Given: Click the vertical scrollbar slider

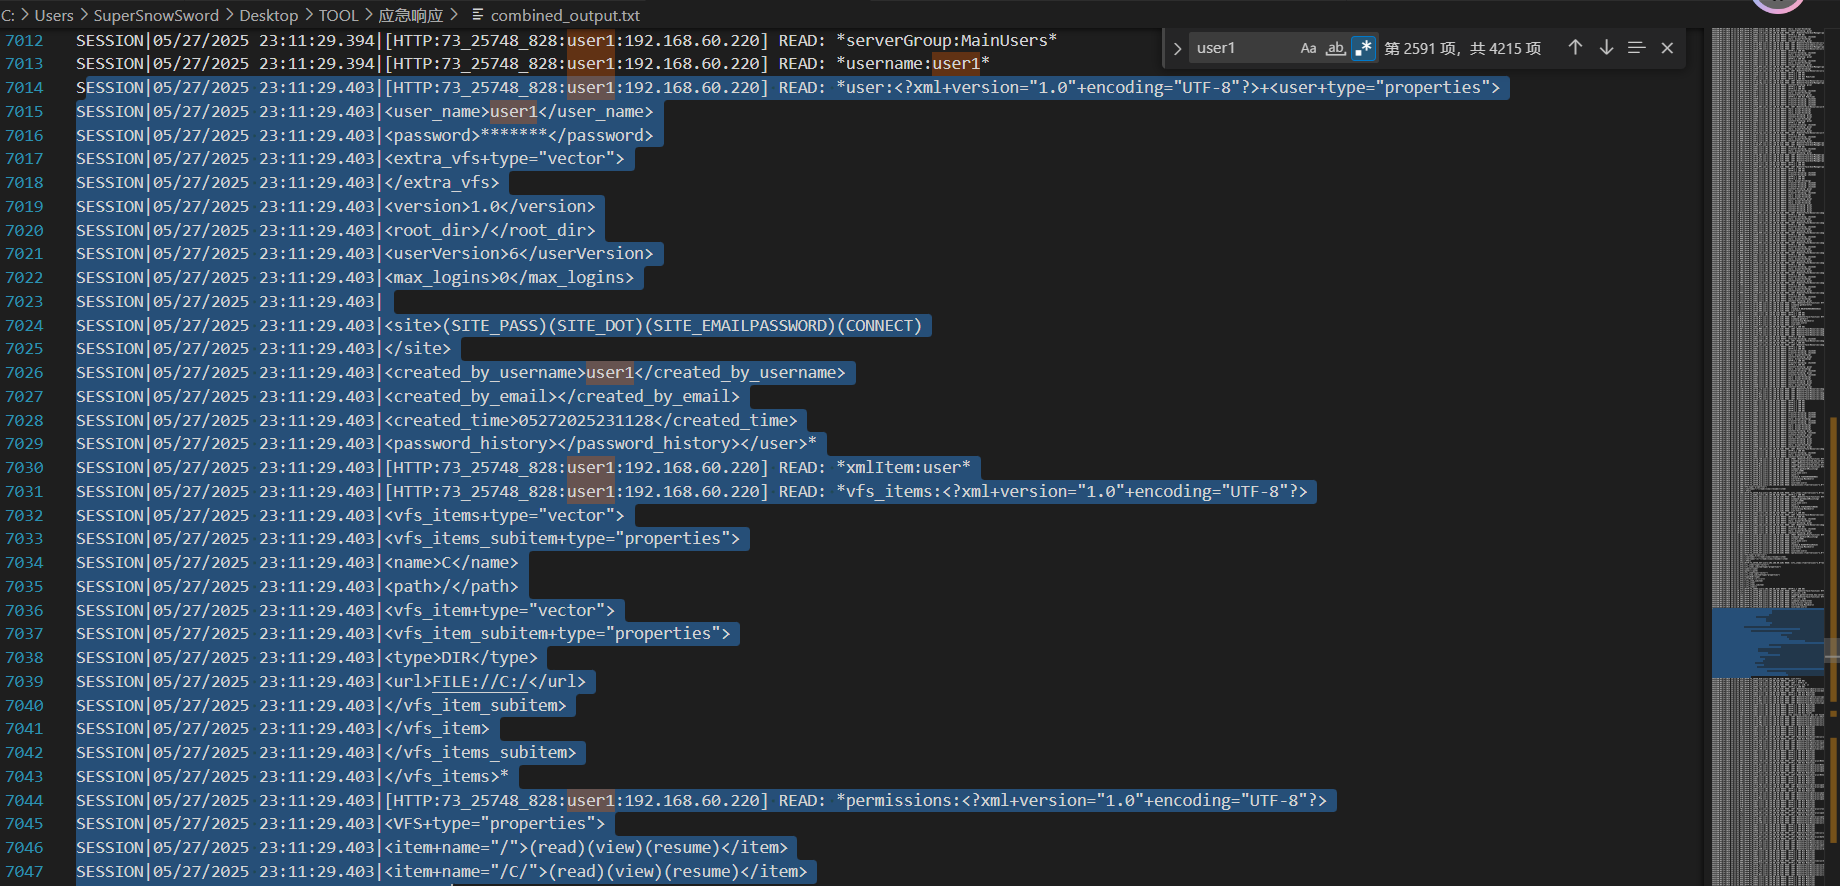Looking at the screenshot, I should (x=1832, y=650).
